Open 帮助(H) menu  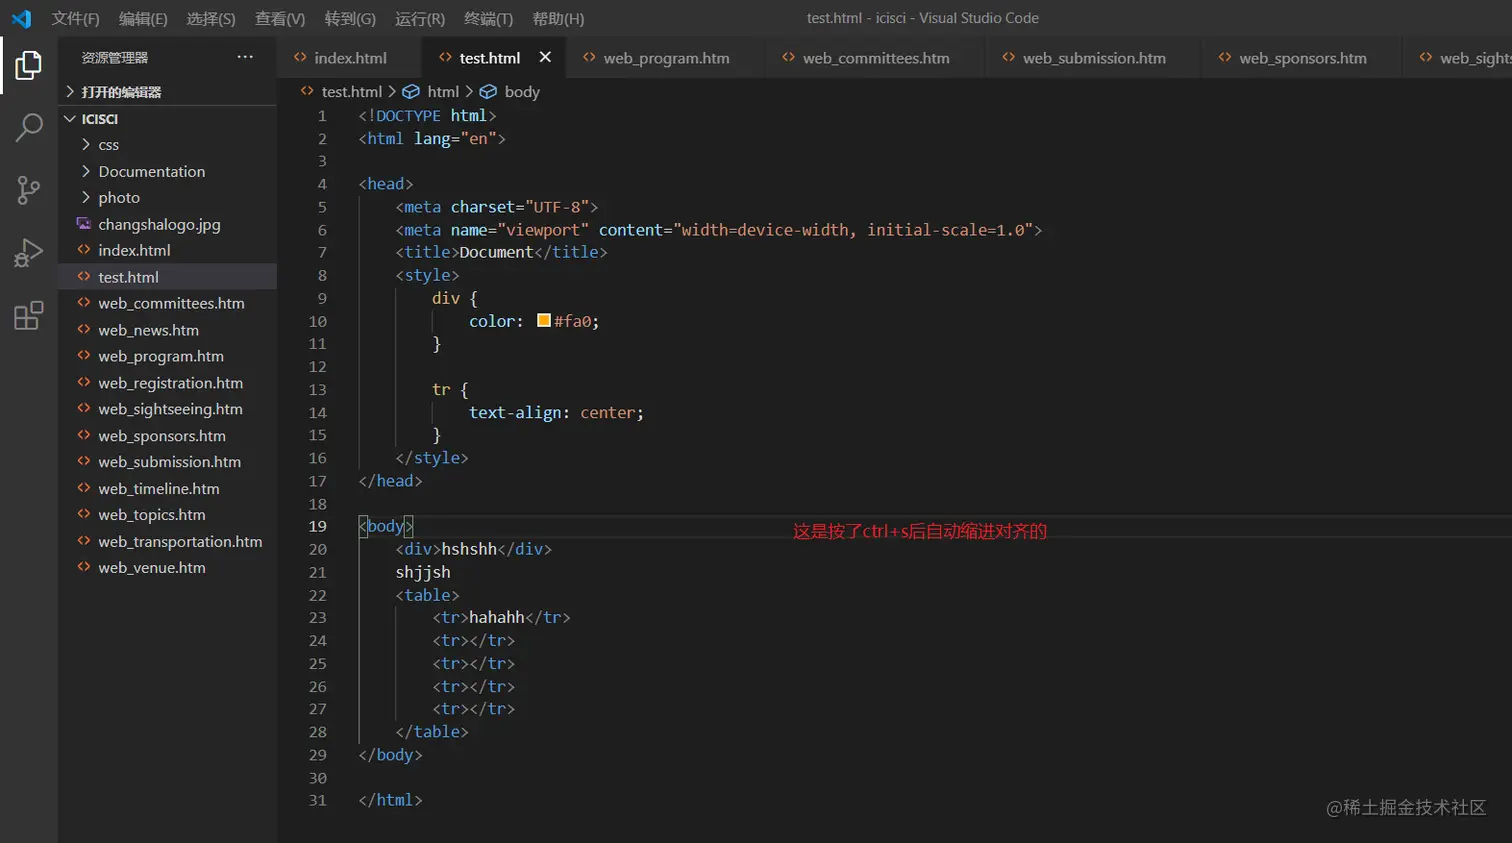[558, 18]
